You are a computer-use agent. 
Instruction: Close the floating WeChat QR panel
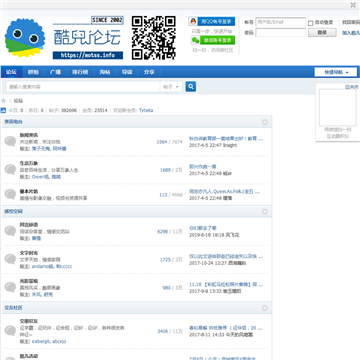(x=352, y=87)
